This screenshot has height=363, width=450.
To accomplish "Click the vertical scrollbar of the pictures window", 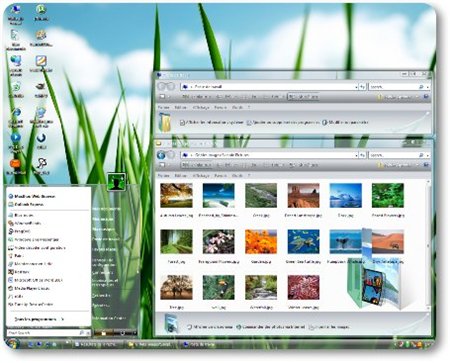I will click(429, 245).
